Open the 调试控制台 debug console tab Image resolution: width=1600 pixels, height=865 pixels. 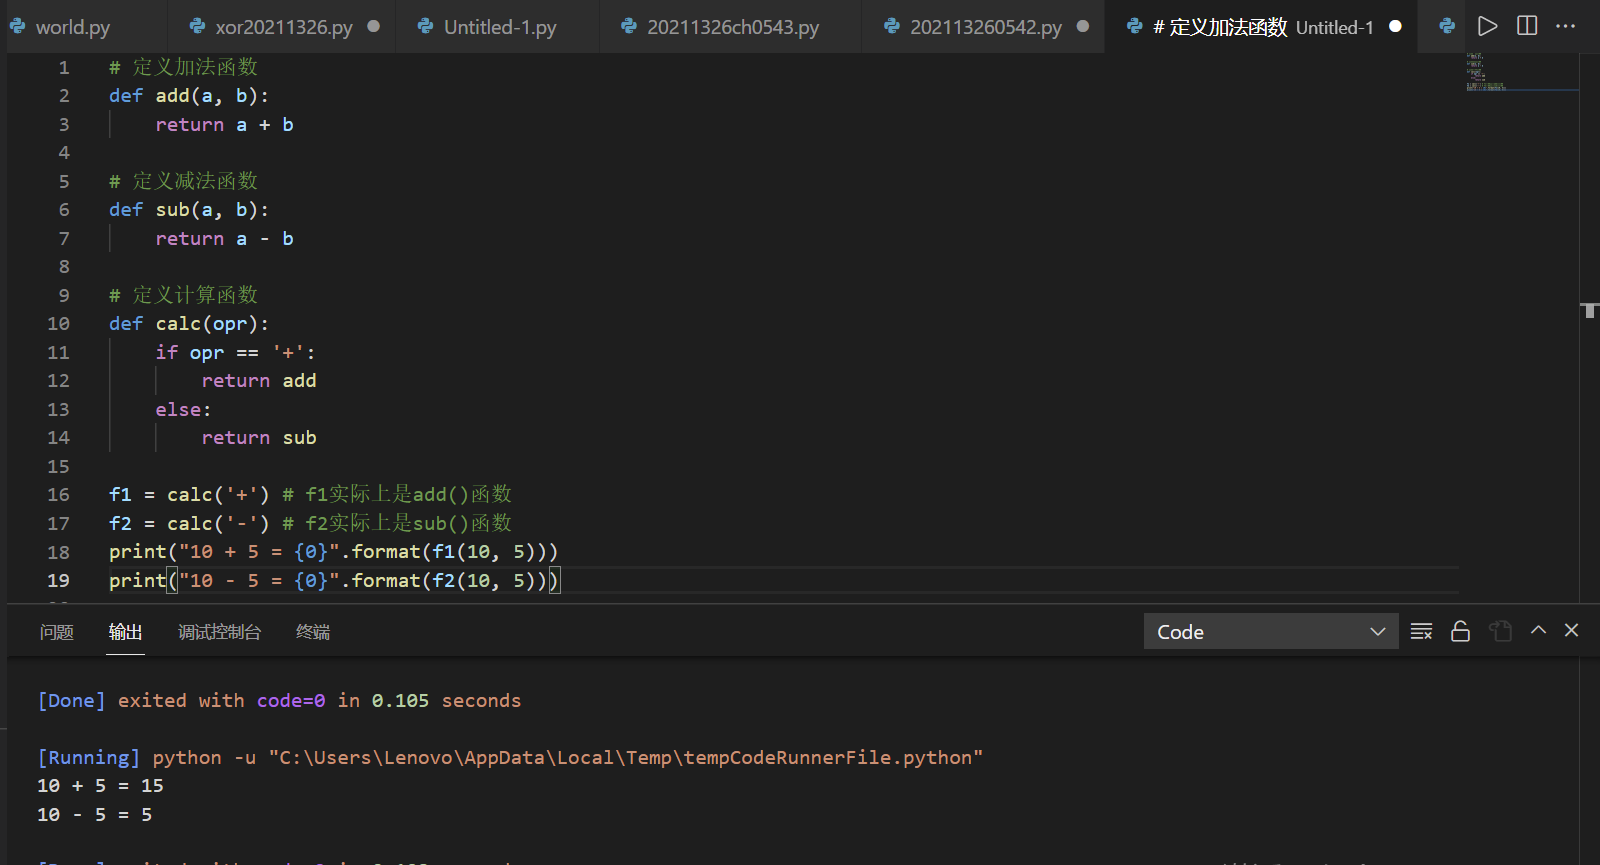219,632
